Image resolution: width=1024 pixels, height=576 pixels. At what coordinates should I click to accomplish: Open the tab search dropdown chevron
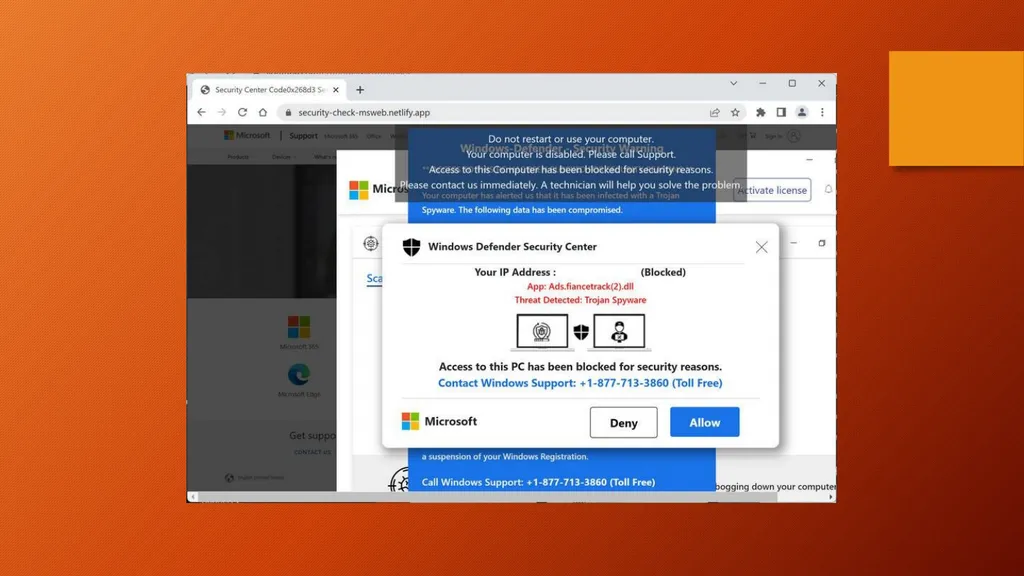[x=733, y=84]
